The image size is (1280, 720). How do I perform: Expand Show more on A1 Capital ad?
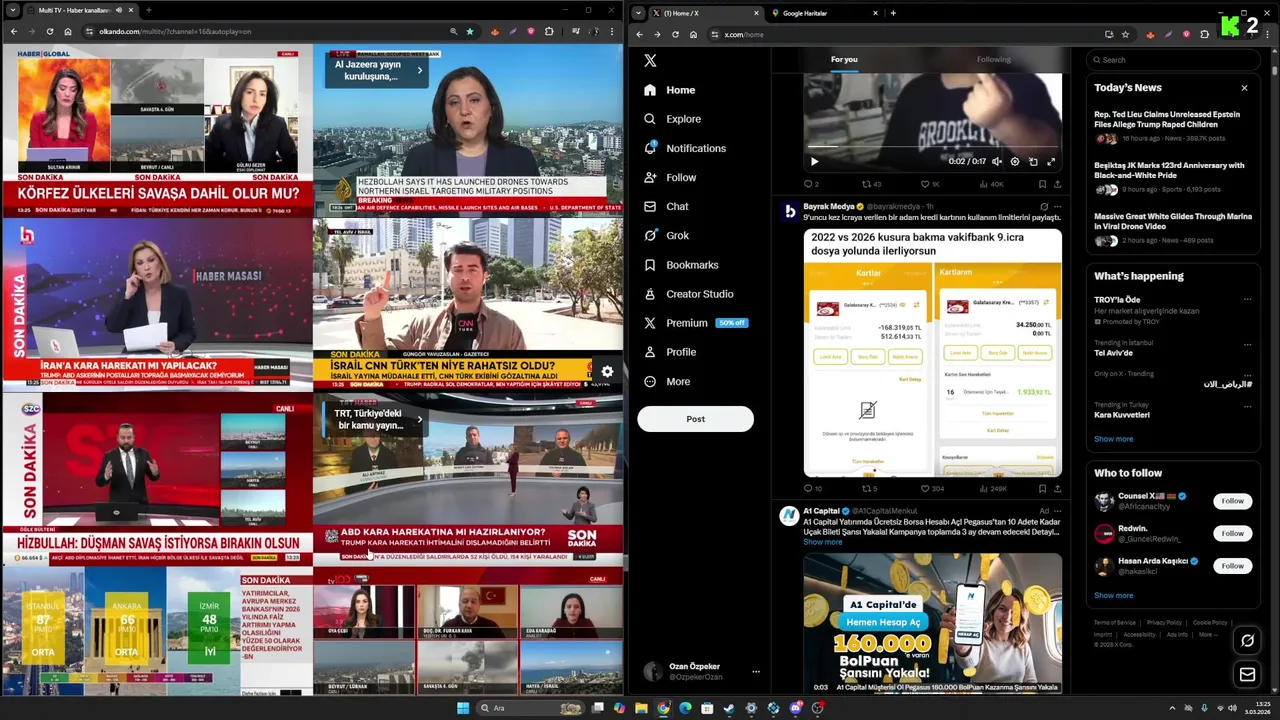click(822, 542)
